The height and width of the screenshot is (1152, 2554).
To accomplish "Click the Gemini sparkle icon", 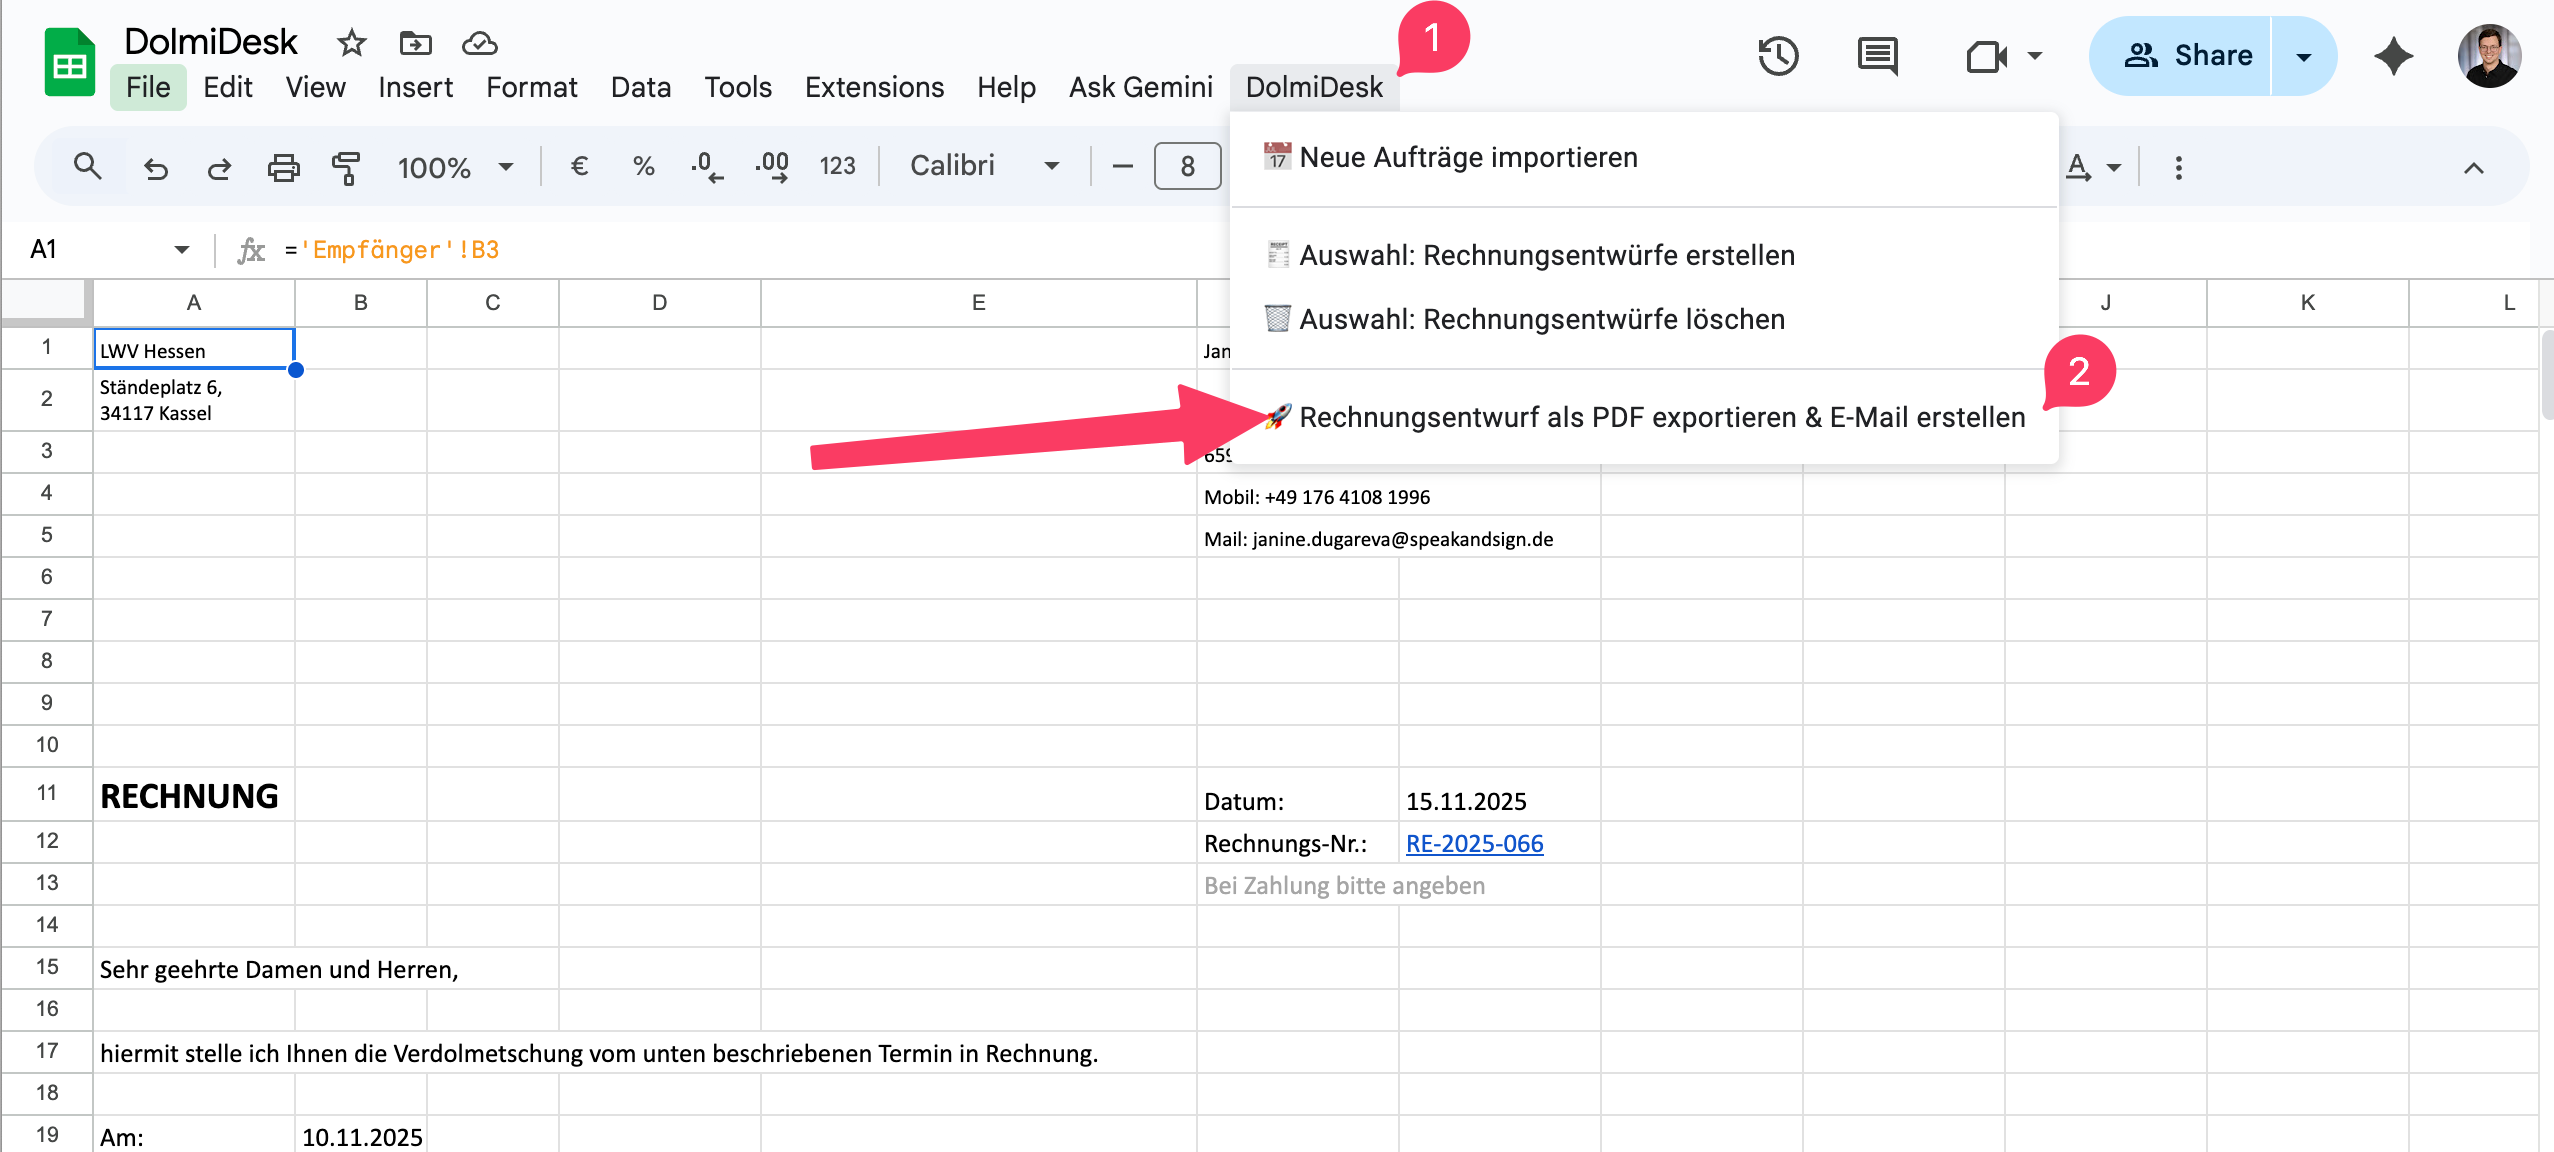I will click(2394, 56).
